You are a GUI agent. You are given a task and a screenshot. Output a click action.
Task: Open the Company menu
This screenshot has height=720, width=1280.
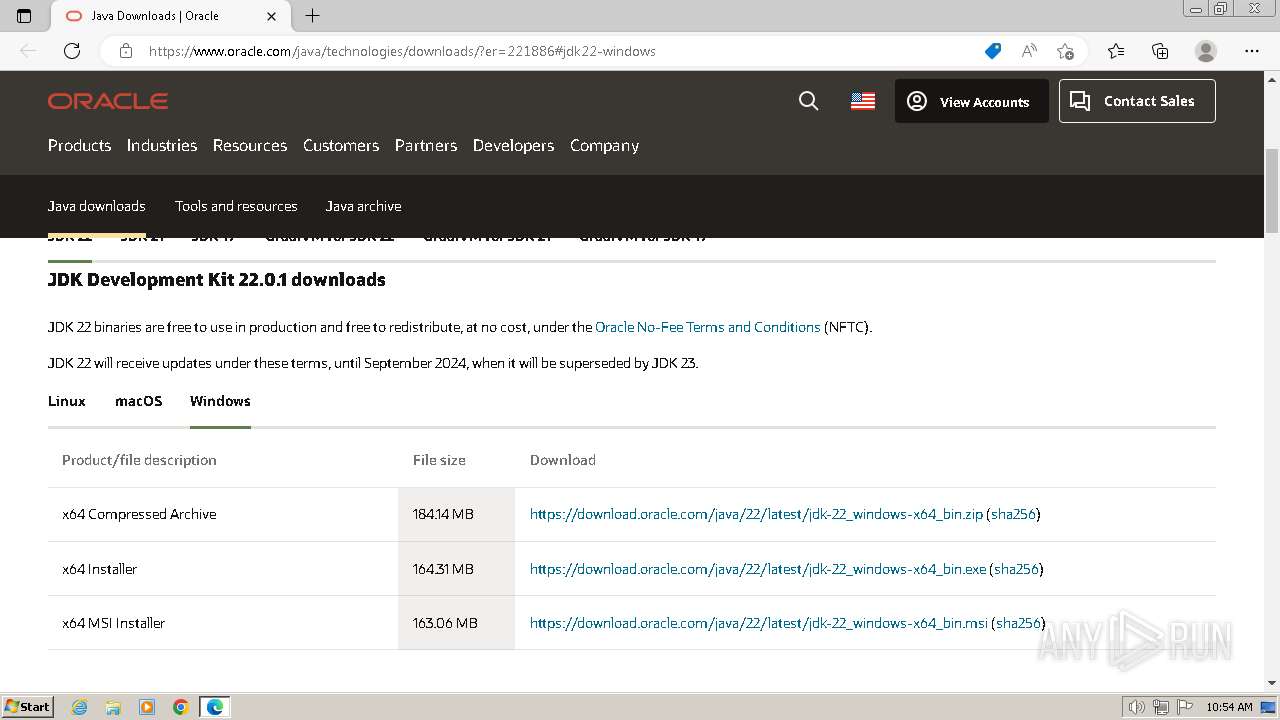coord(604,145)
